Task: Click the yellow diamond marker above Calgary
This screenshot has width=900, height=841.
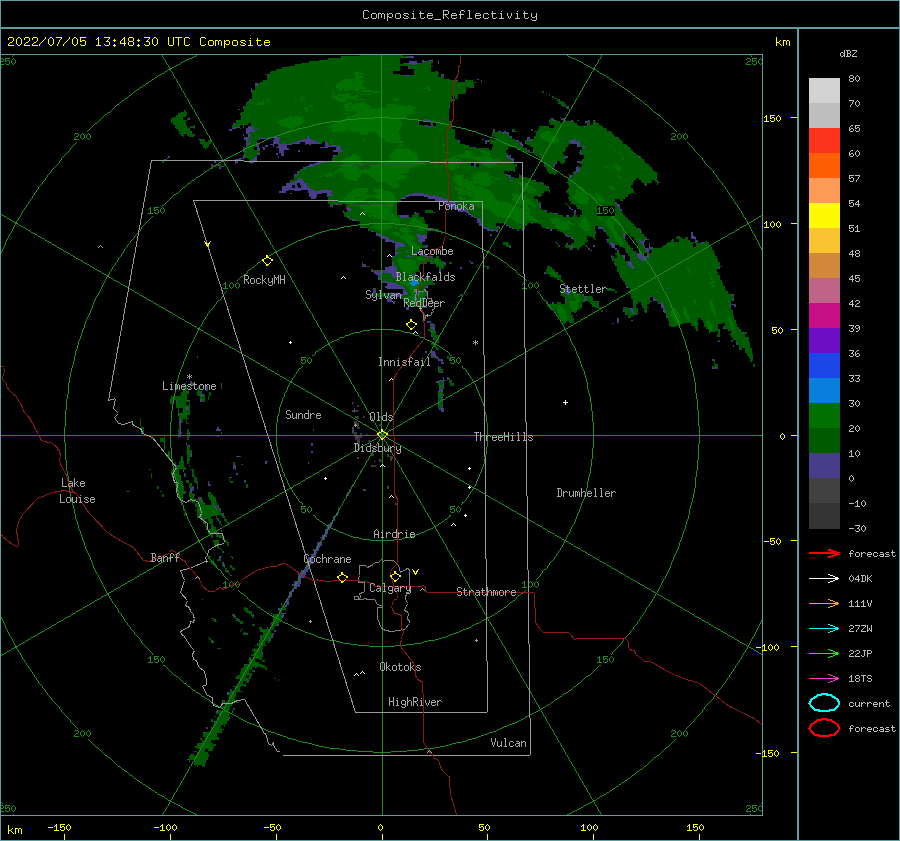Action: click(395, 576)
